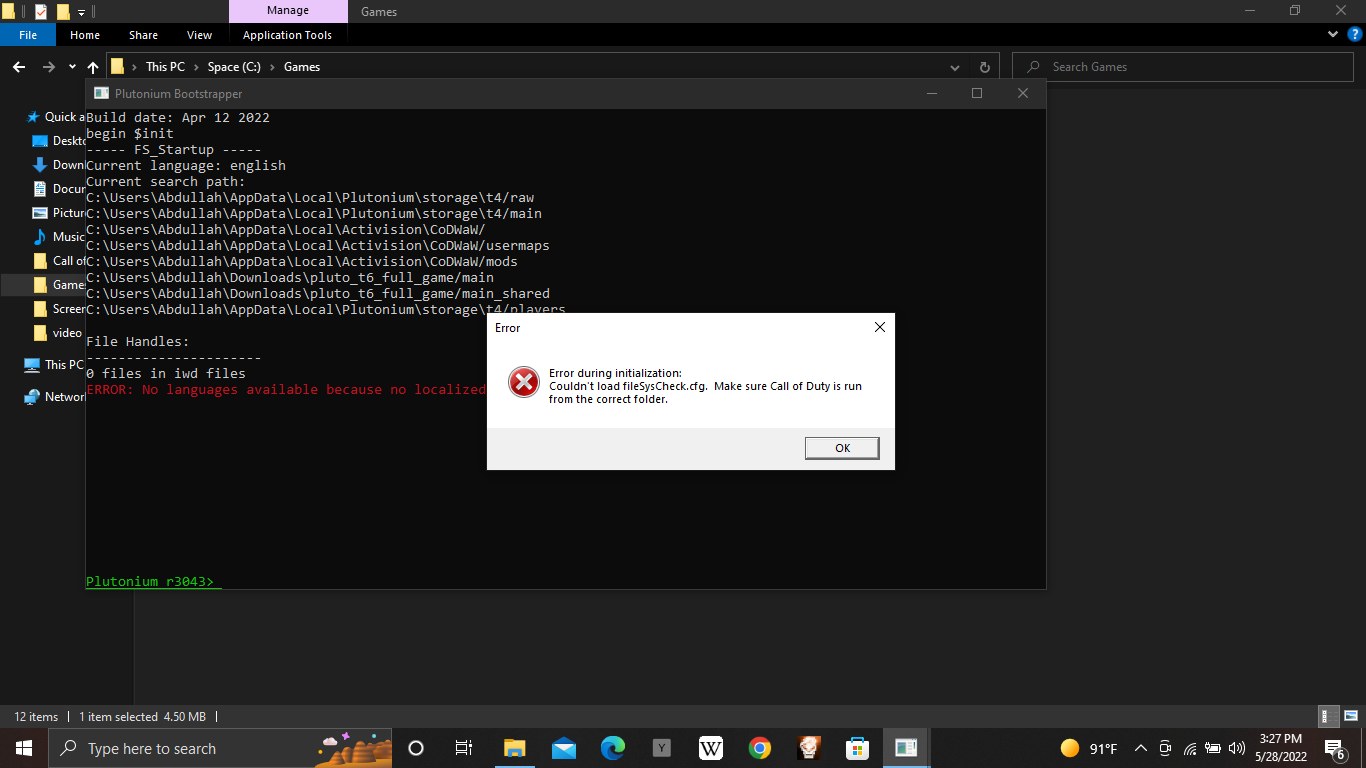Click the New Folder quick access icon
Screen dimensions: 1366x768
pyautogui.click(x=63, y=12)
